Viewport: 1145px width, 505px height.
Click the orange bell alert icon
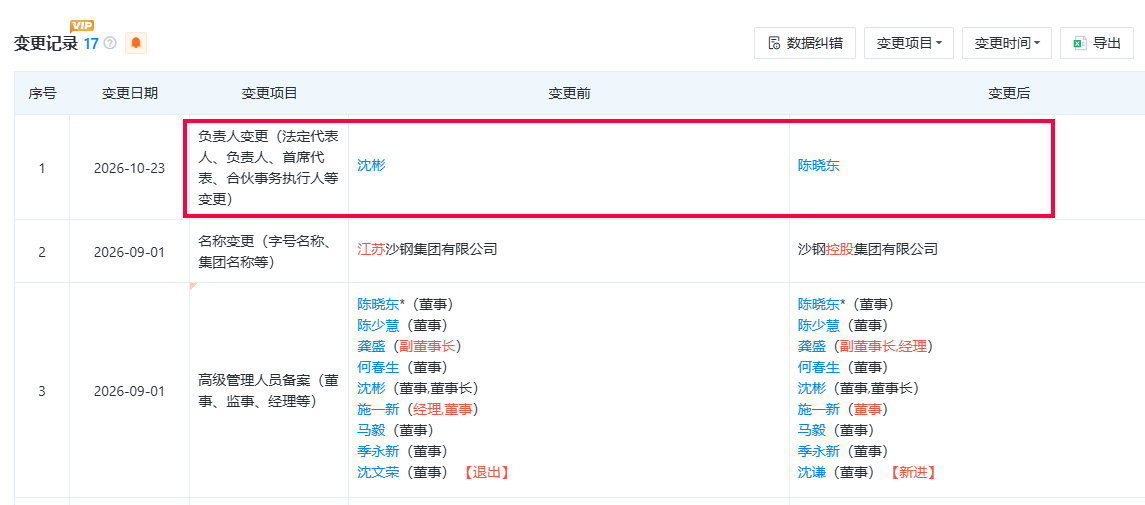click(136, 43)
